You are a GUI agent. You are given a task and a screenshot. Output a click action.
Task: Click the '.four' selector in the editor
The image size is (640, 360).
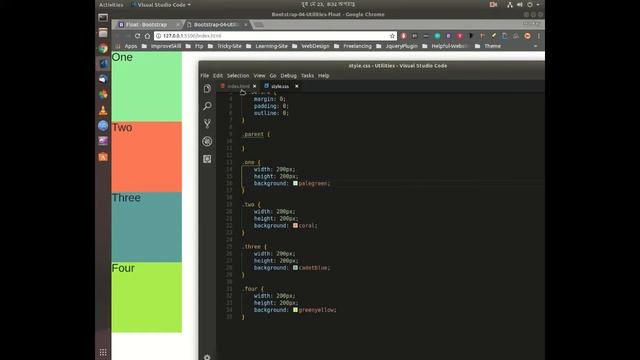[250, 289]
